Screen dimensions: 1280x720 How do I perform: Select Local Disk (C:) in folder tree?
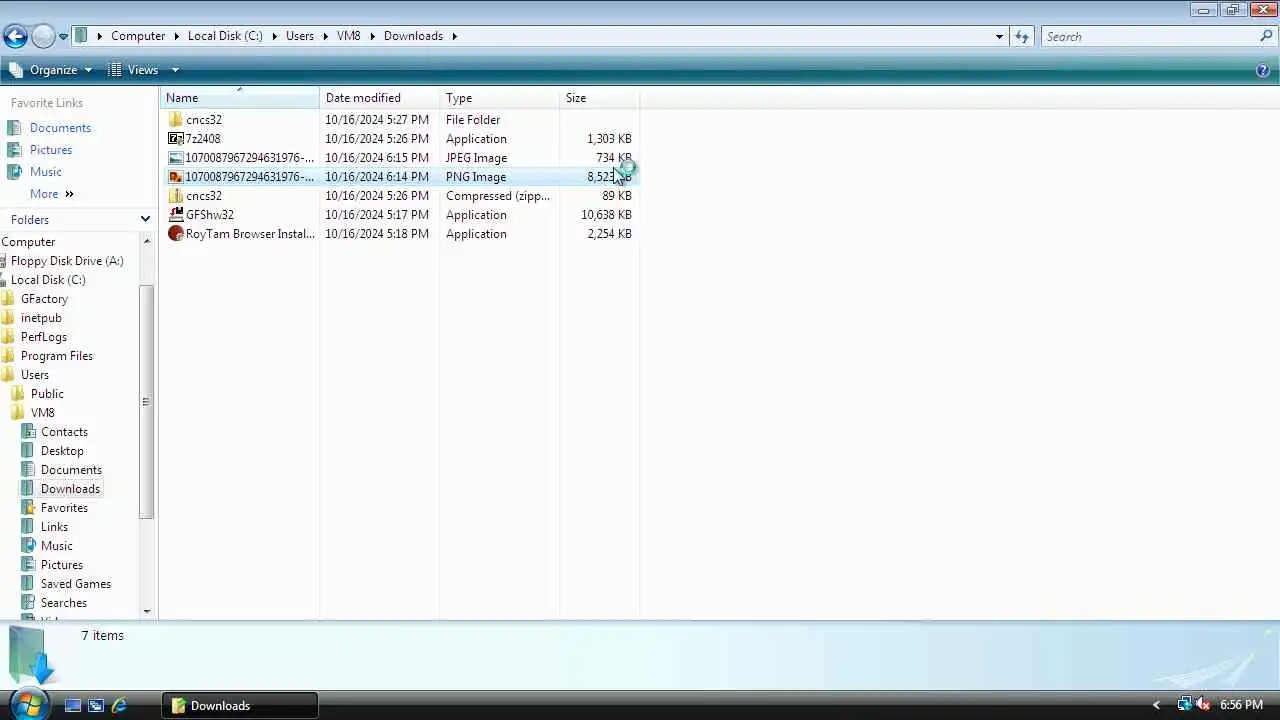pyautogui.click(x=48, y=280)
